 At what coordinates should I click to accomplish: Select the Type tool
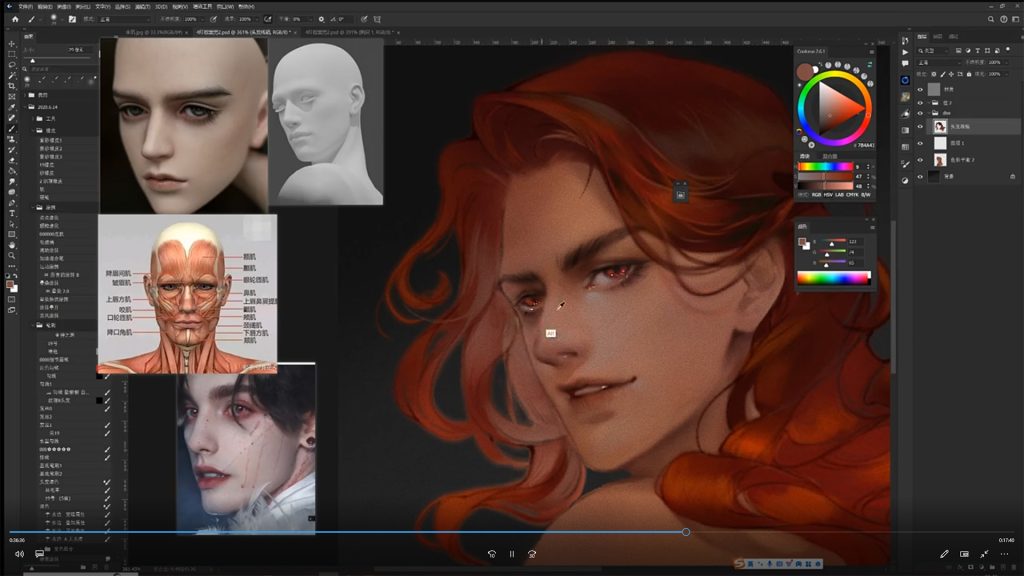click(12, 213)
